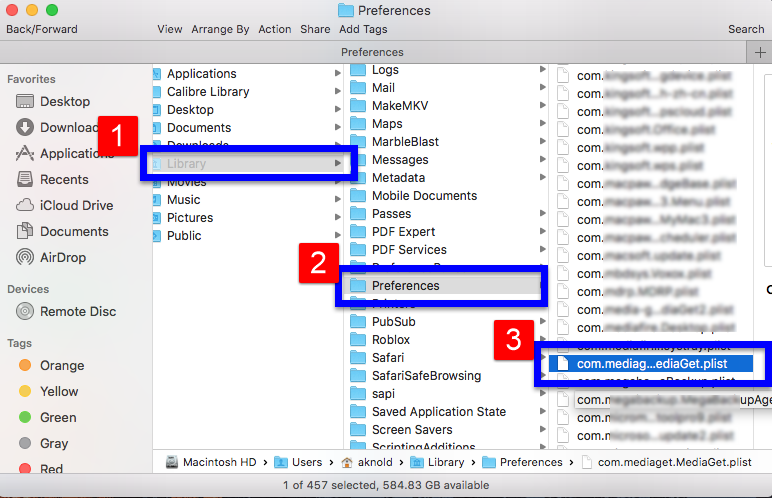Click the Remote Disc device icon

pos(24,311)
